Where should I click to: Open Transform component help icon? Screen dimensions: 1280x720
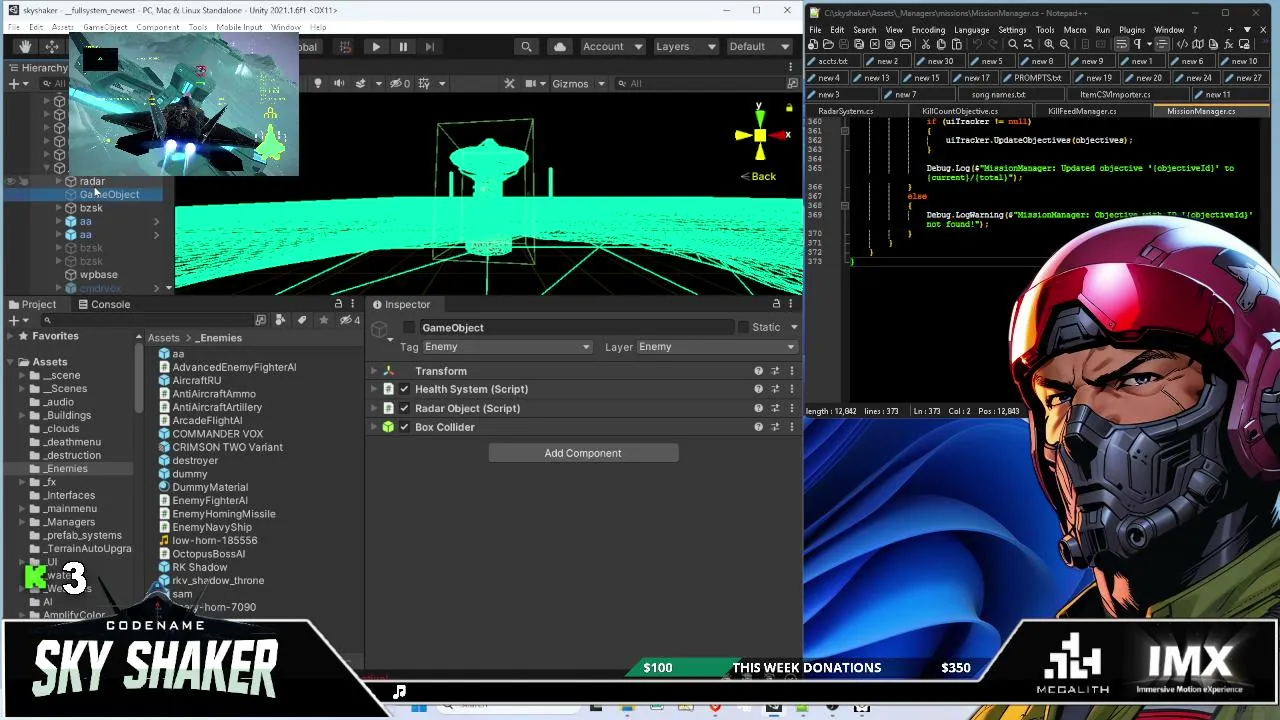click(x=758, y=371)
